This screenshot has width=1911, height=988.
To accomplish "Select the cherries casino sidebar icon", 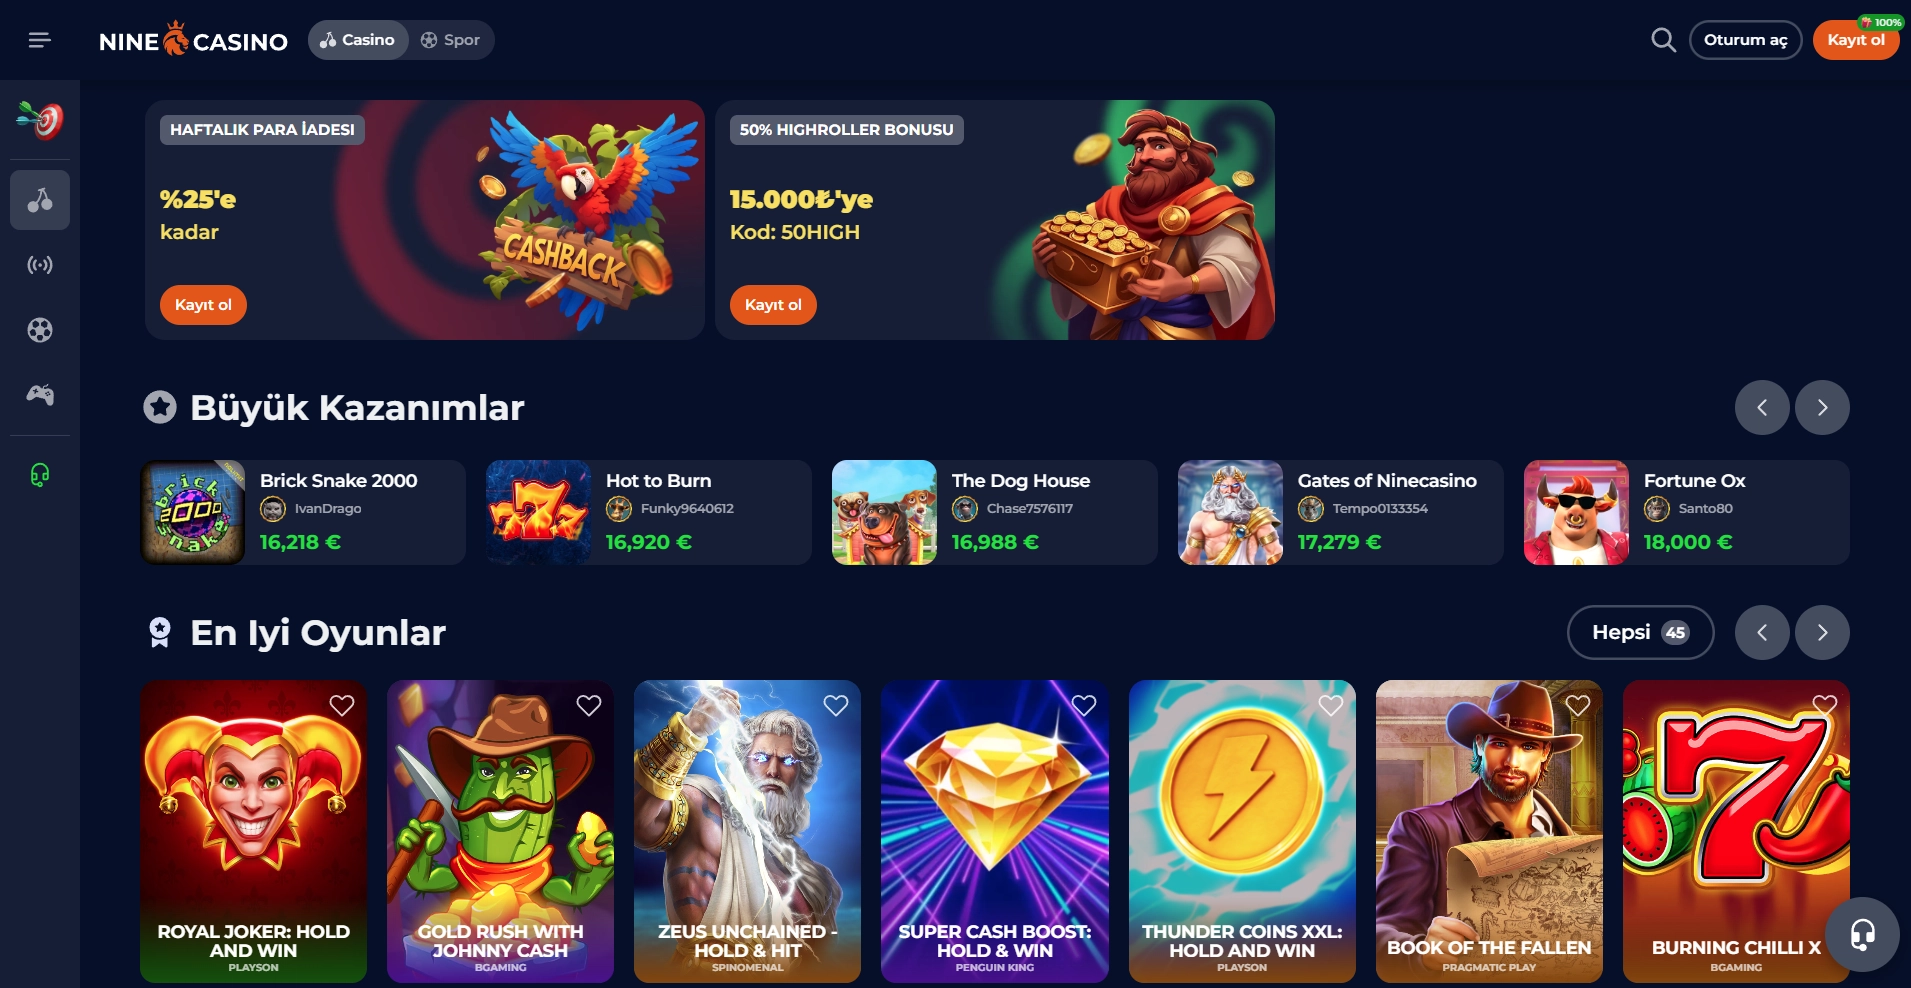I will tap(40, 200).
